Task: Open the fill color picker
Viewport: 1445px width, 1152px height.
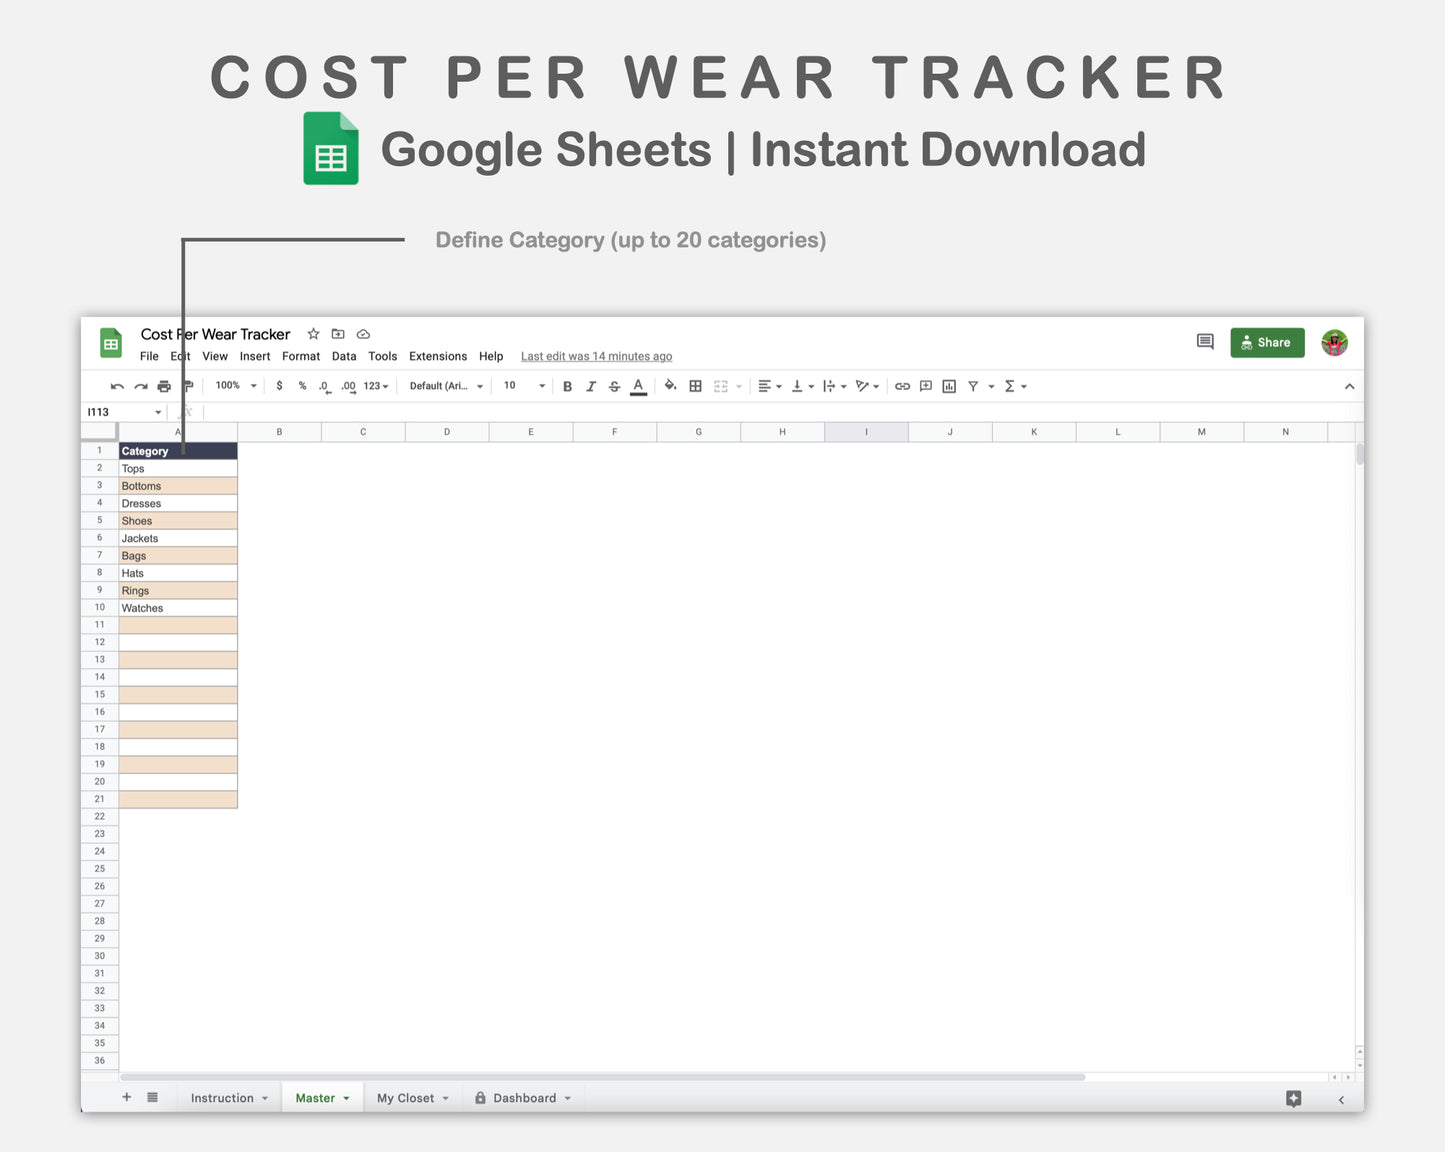Action: coord(670,386)
